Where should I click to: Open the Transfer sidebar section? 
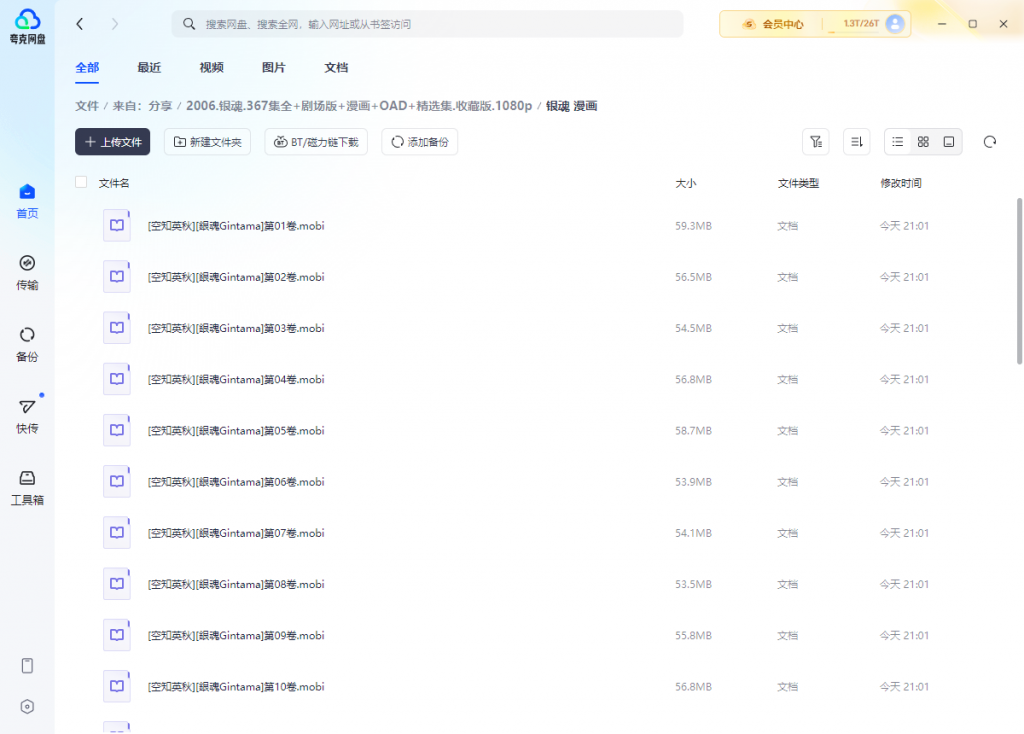coord(27,273)
